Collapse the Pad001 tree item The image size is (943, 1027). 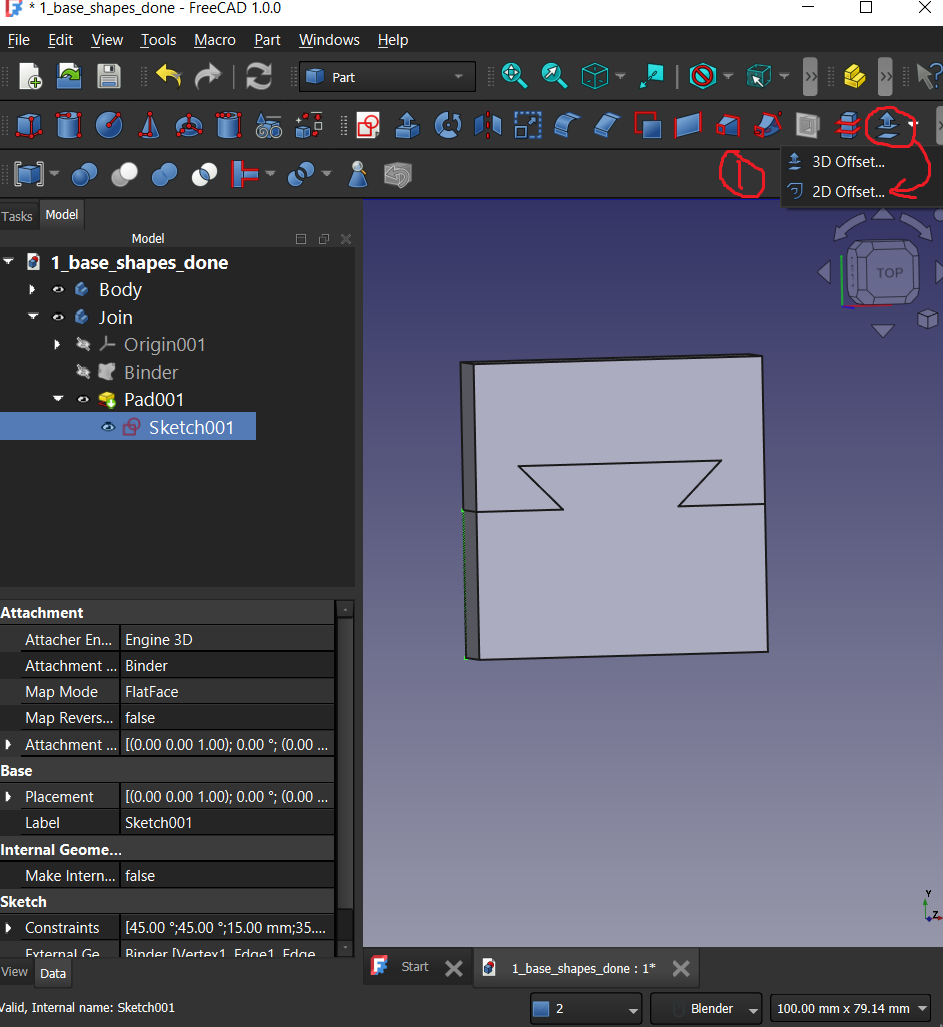coord(58,399)
